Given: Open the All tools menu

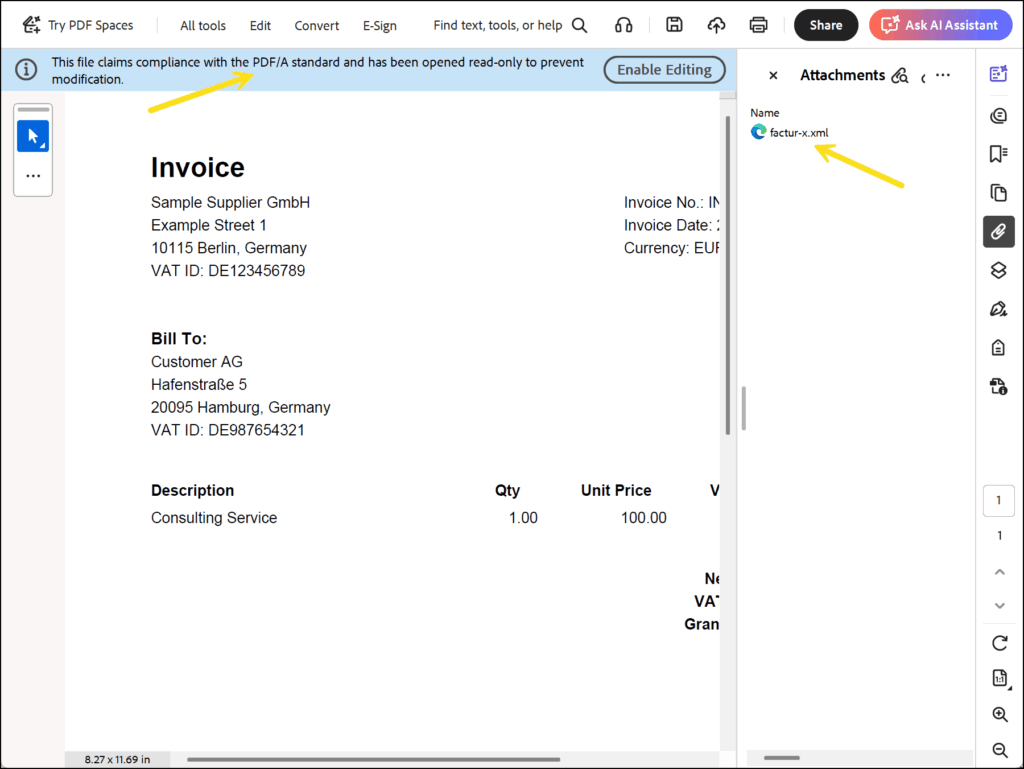Looking at the screenshot, I should point(203,25).
